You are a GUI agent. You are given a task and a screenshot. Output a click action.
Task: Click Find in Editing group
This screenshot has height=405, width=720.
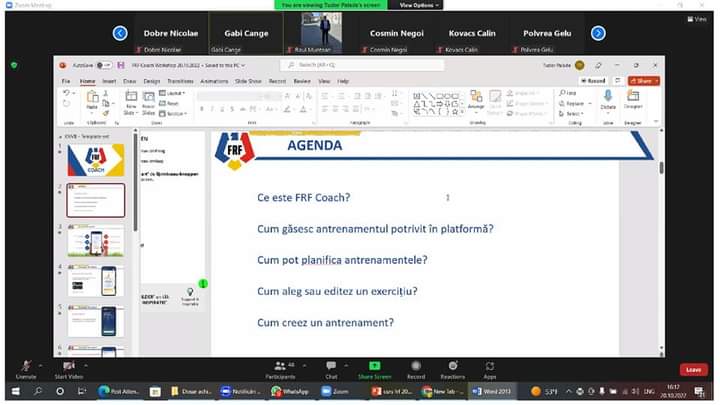(568, 93)
